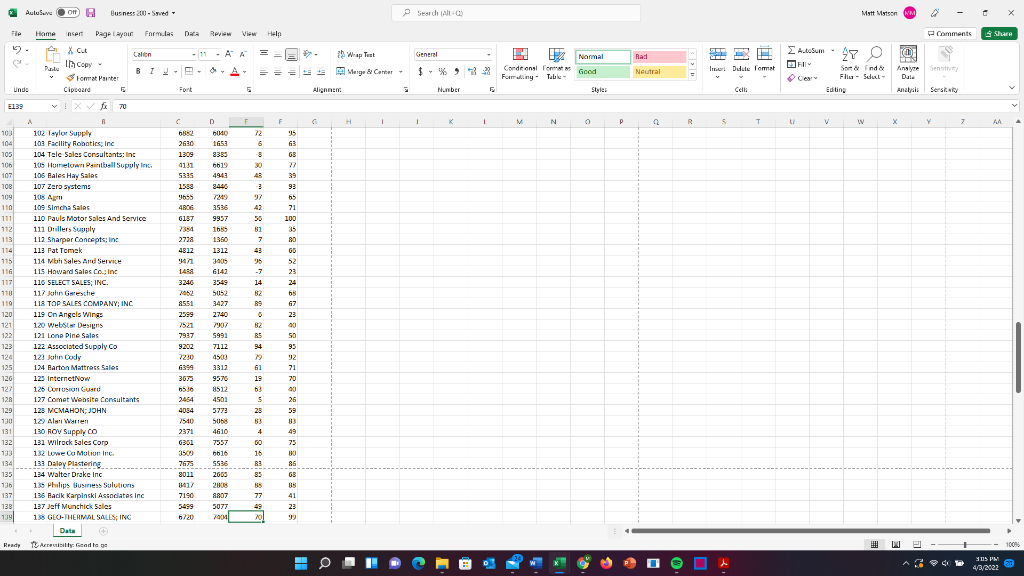
Task: Click the Copy icon
Action: click(71, 64)
